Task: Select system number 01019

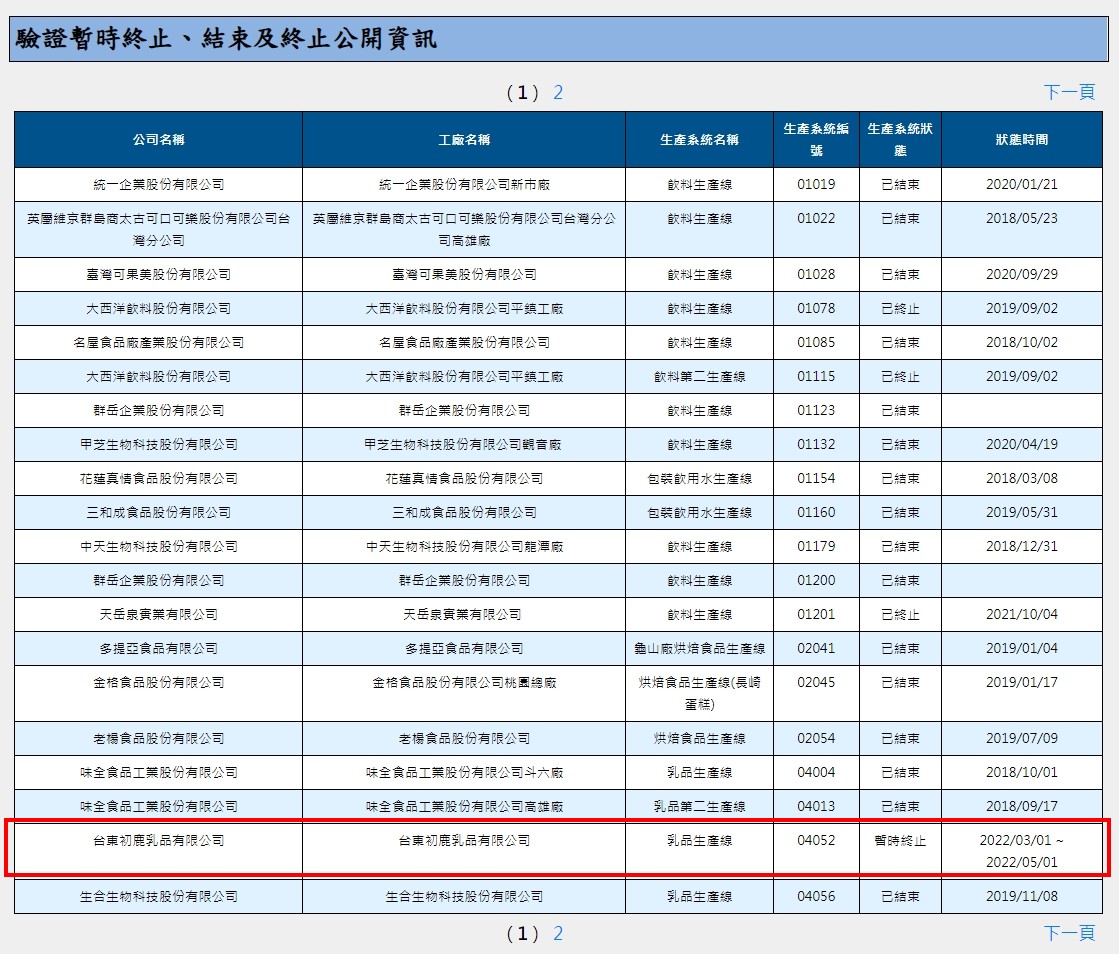Action: click(x=816, y=185)
